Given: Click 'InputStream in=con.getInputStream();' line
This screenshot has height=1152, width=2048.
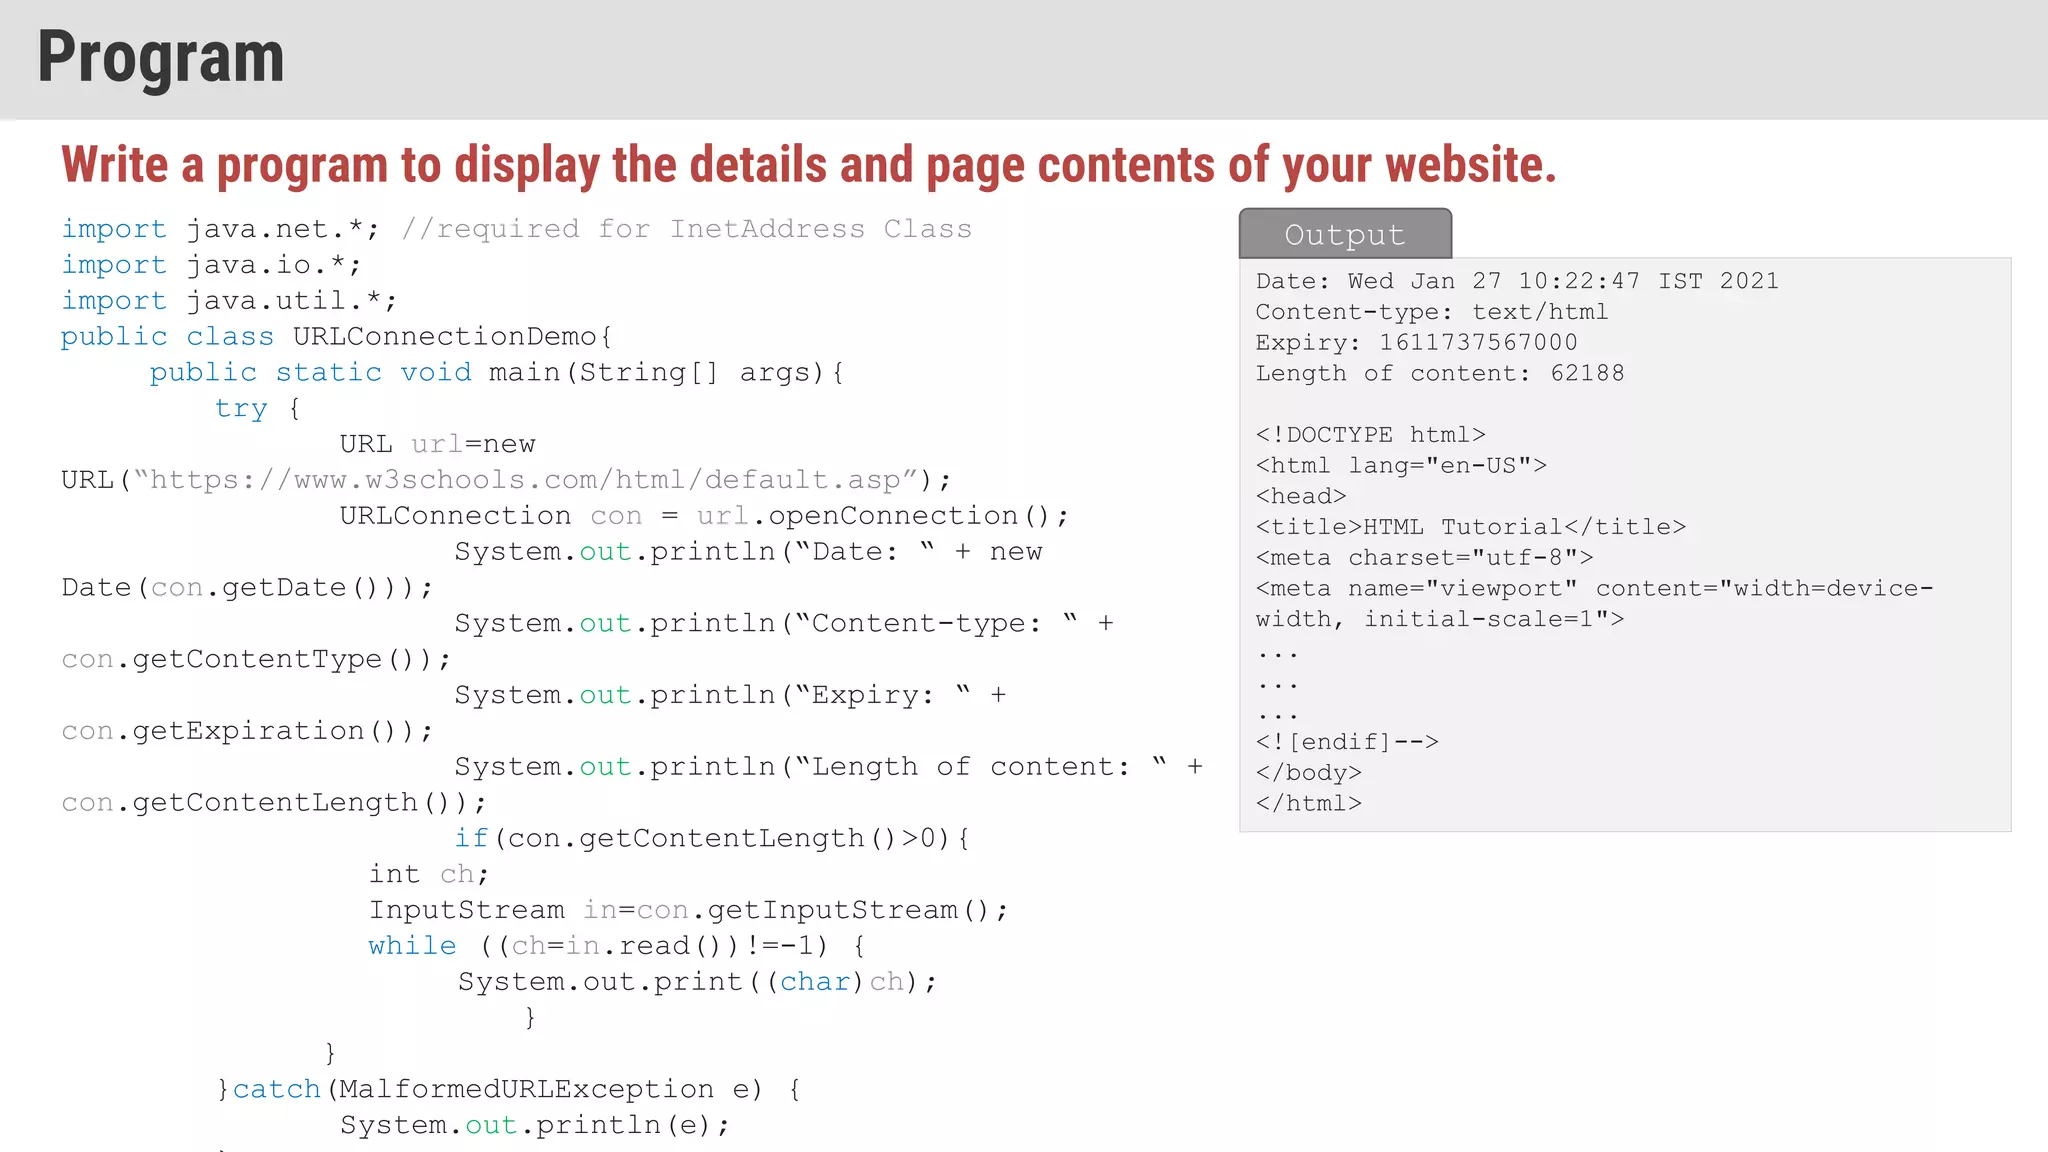Looking at the screenshot, I should 688,910.
